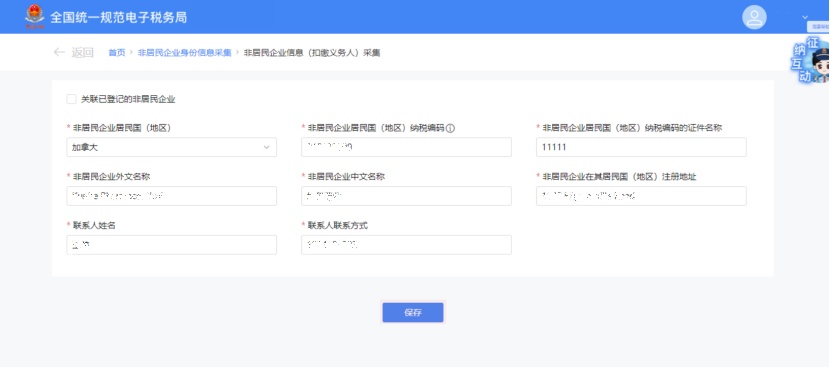830x367 pixels.
Task: Click the info icon beside 纳税编码
Action: point(450,128)
